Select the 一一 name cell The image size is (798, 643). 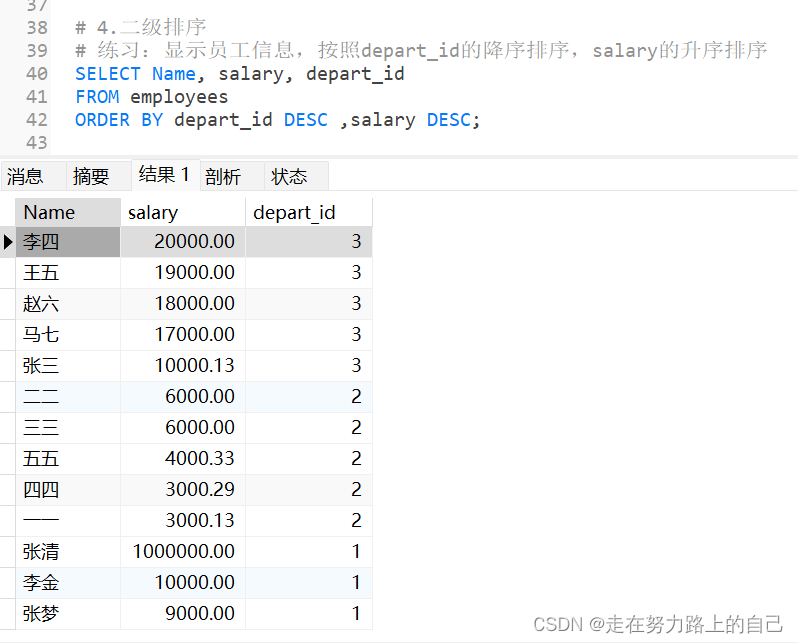click(x=68, y=521)
